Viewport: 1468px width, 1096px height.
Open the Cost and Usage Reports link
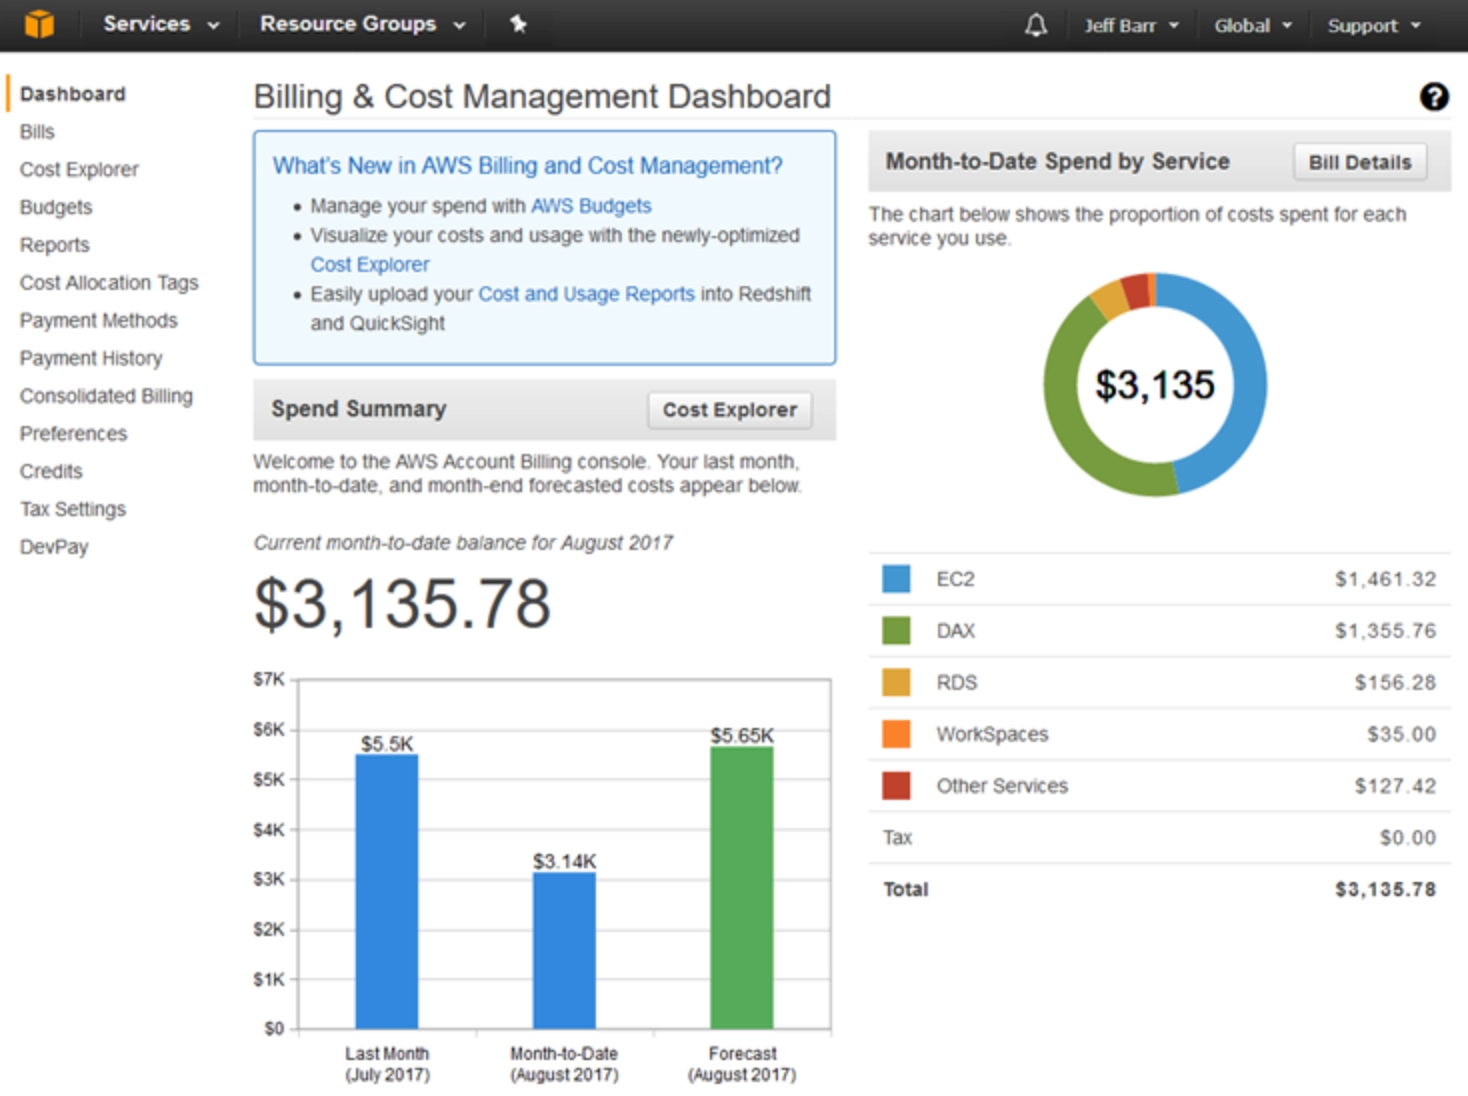pos(586,294)
